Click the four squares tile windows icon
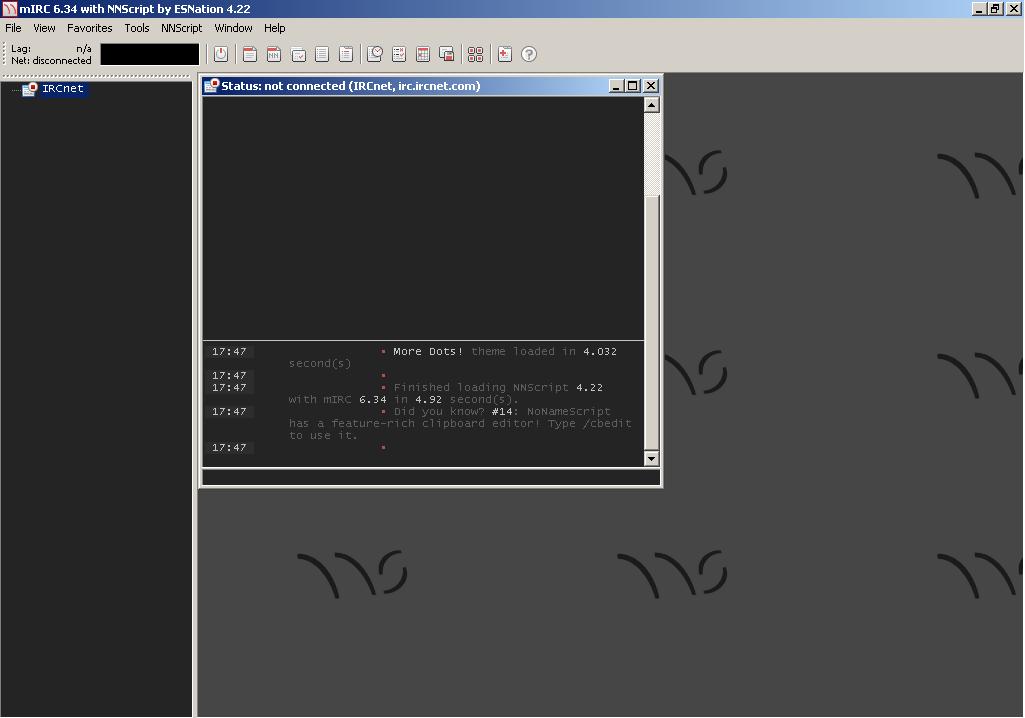 click(476, 54)
